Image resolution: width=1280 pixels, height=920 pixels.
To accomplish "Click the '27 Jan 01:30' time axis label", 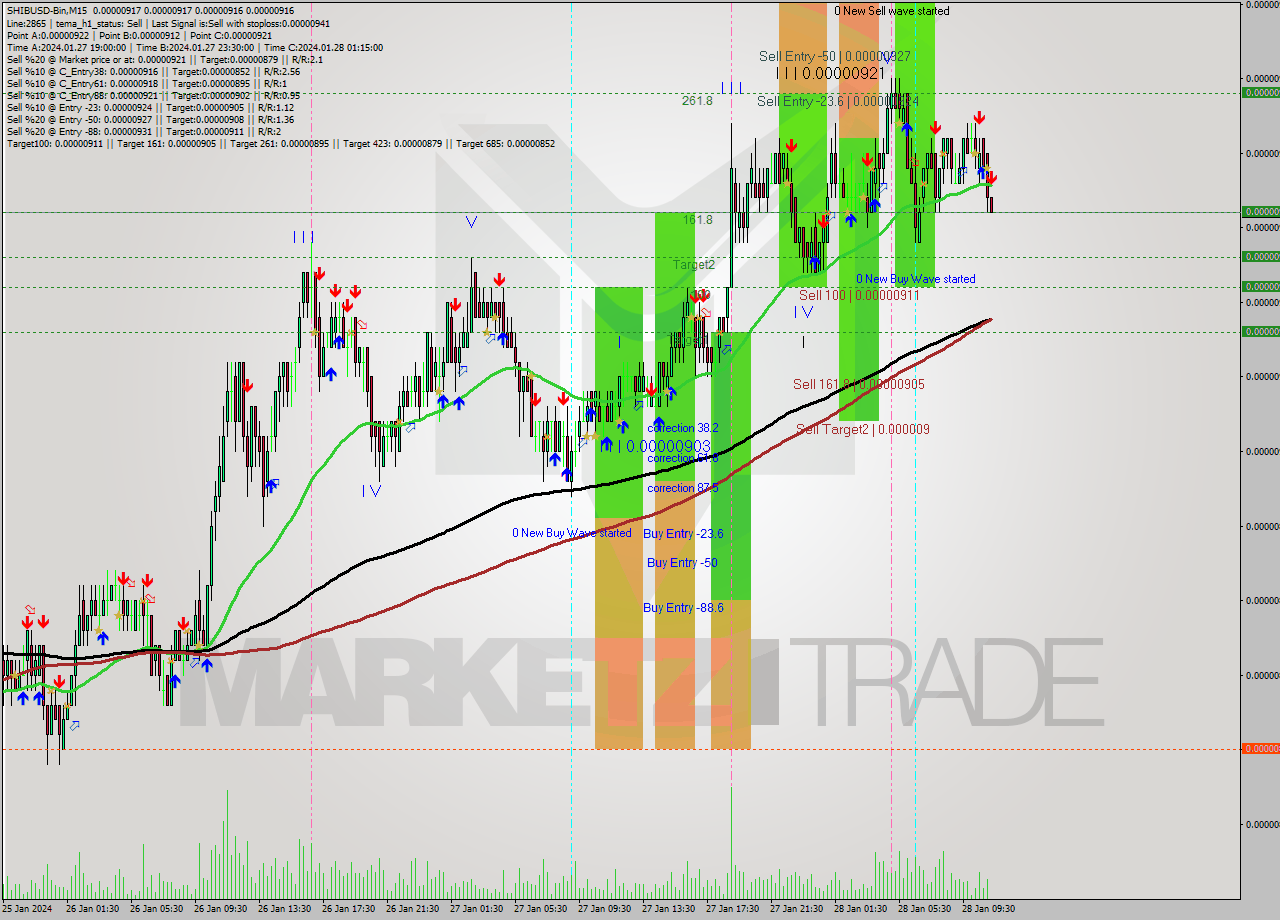I will pyautogui.click(x=476, y=909).
